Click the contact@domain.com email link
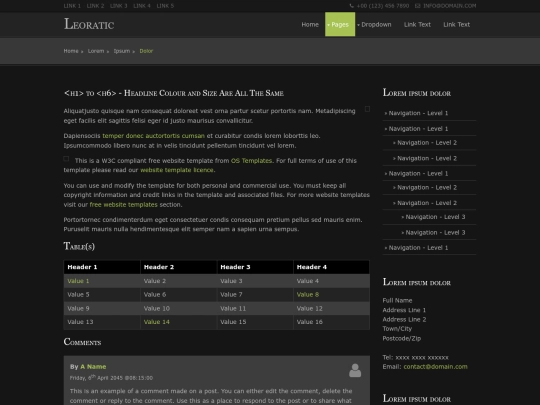This screenshot has height=405, width=540. click(x=435, y=366)
